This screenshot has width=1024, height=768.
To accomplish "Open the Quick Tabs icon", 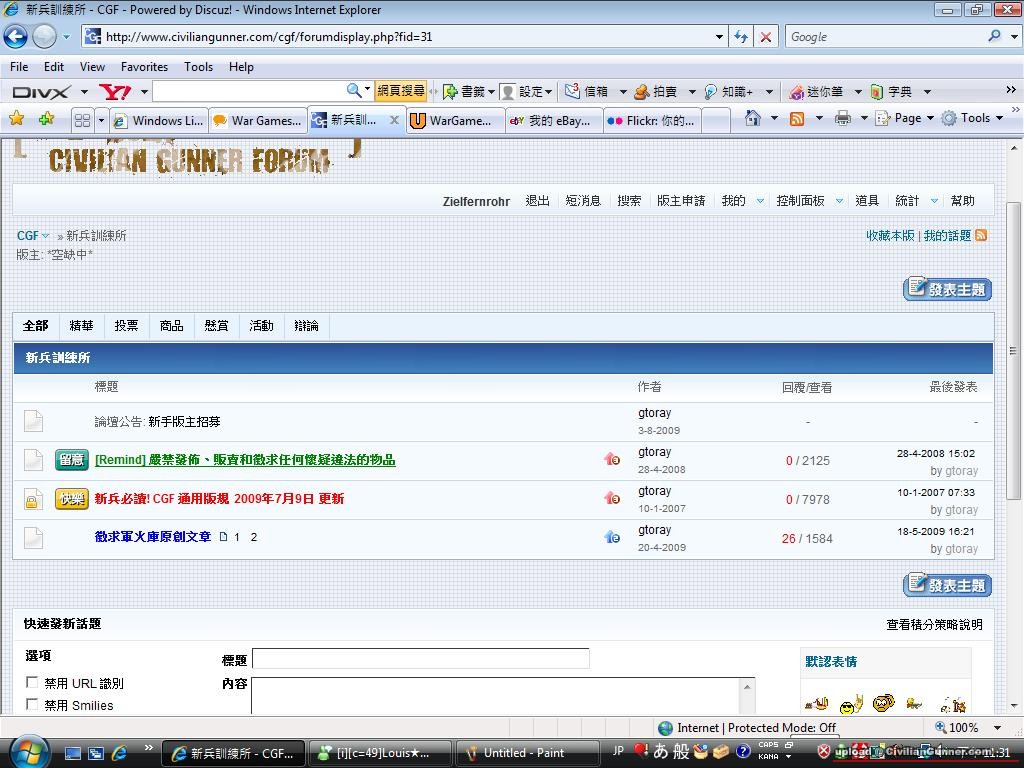I will click(82, 120).
